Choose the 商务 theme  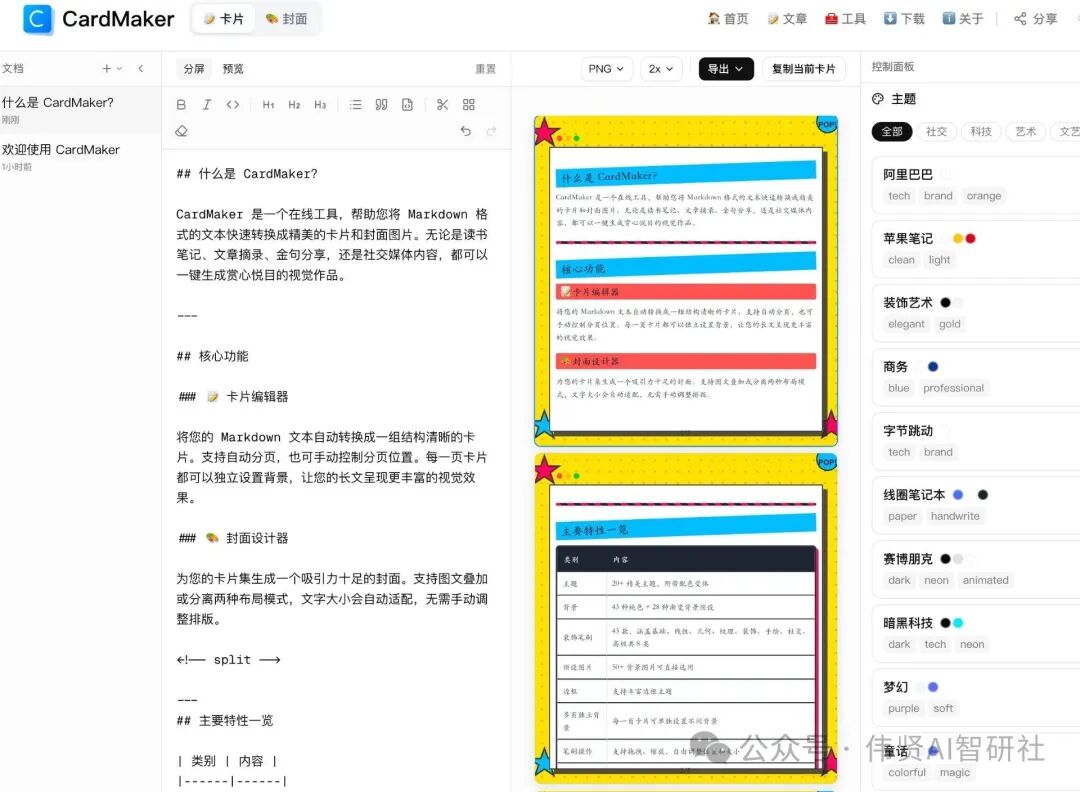[x=976, y=377]
